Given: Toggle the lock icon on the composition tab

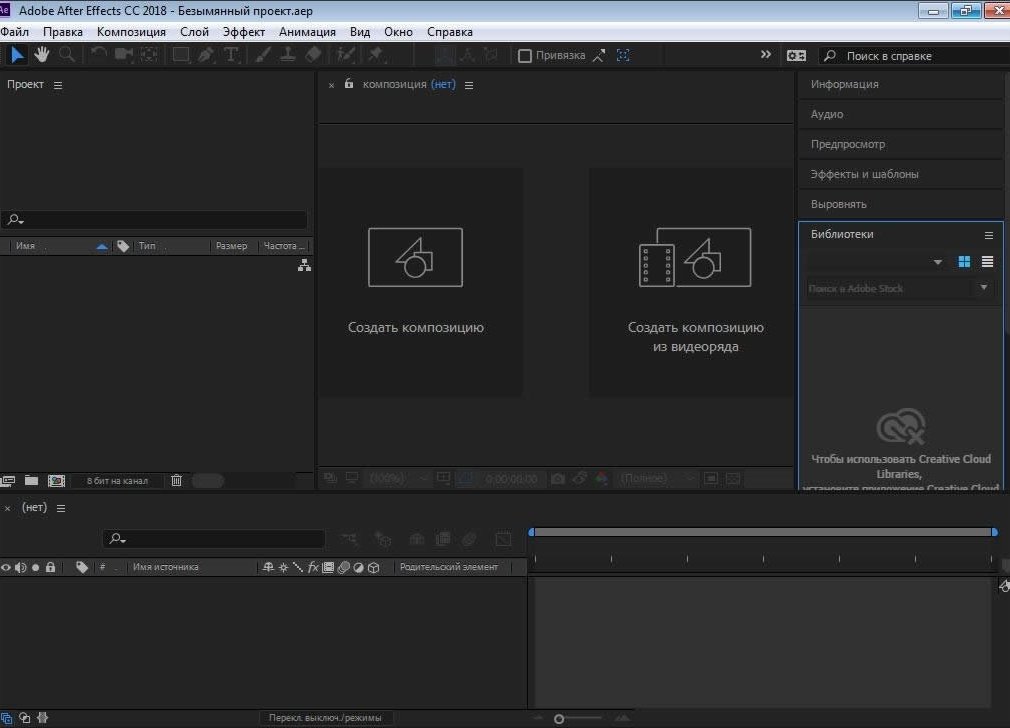Looking at the screenshot, I should coord(349,84).
